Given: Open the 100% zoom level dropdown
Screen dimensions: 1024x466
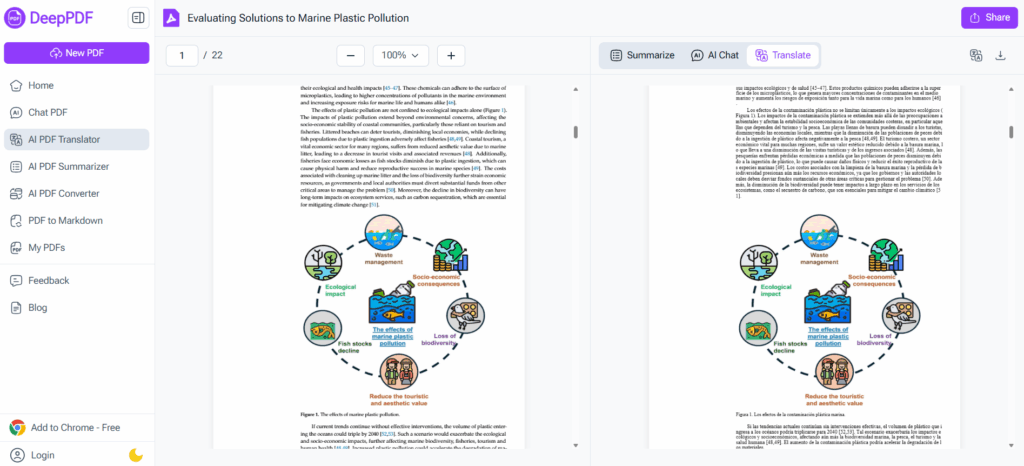Looking at the screenshot, I should coord(400,56).
